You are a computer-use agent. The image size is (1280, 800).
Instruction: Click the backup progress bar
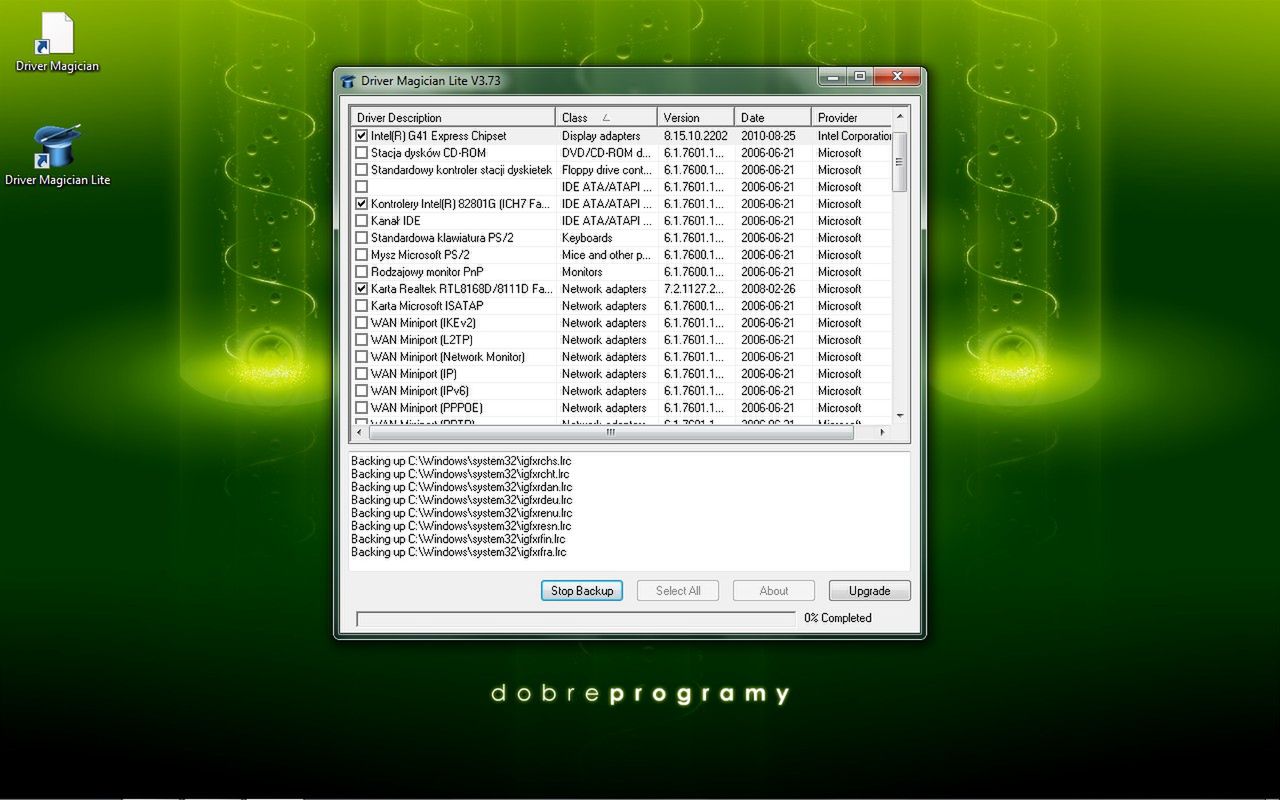576,619
